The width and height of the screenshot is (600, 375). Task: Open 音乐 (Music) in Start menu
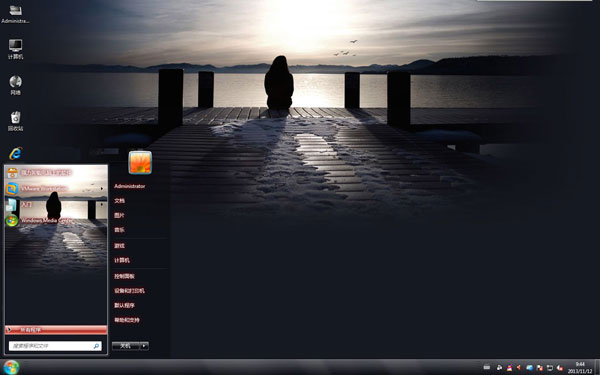[119, 230]
